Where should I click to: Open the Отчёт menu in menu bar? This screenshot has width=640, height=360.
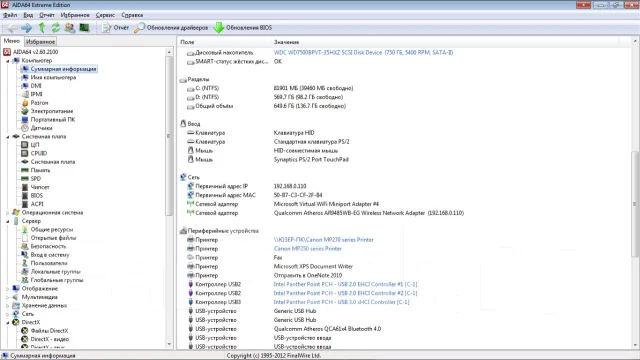47,15
